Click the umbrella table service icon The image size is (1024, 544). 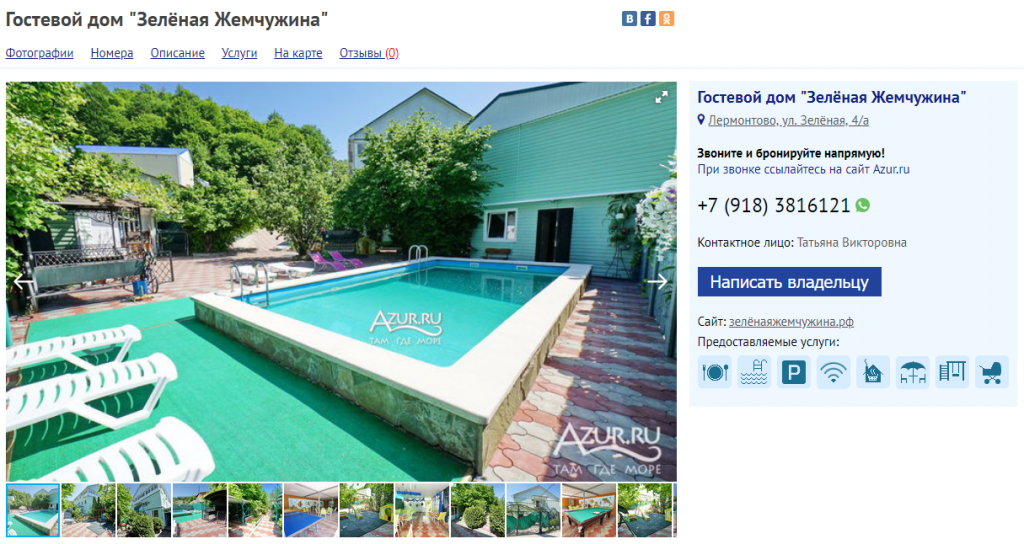coord(912,372)
